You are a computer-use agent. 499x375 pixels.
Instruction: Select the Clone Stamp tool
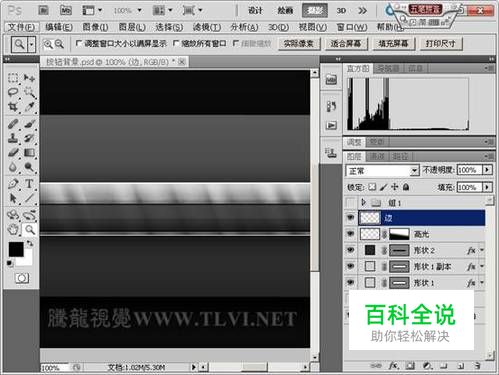(x=13, y=138)
